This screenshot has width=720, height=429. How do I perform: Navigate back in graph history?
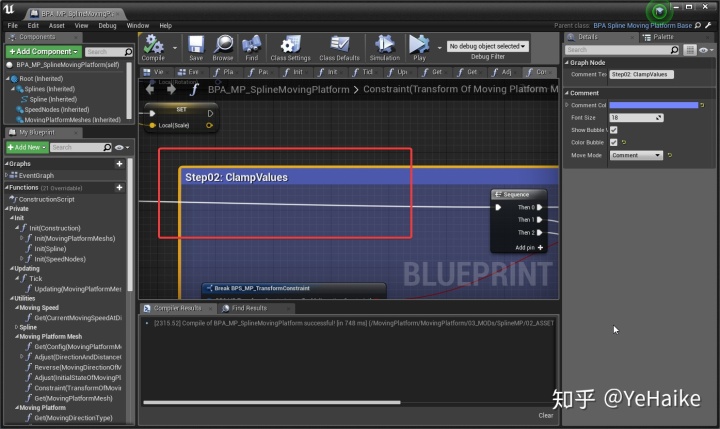click(x=150, y=89)
